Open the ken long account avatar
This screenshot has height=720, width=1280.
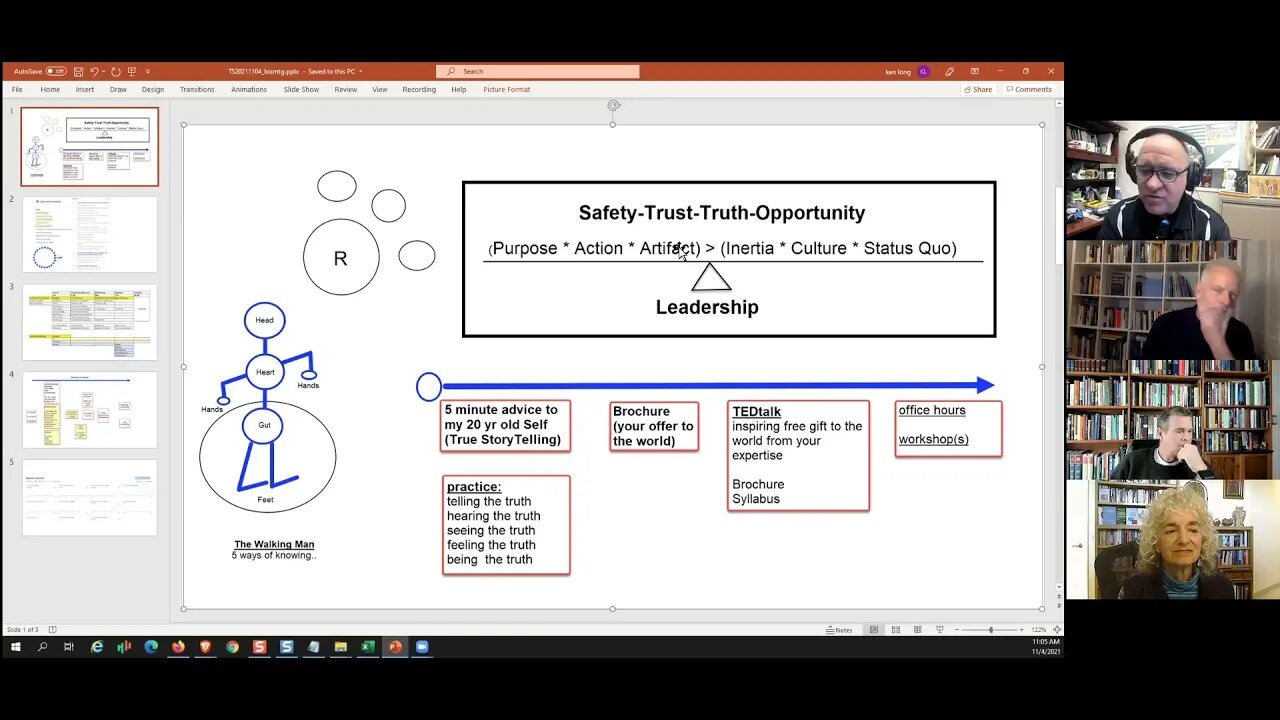tap(923, 71)
